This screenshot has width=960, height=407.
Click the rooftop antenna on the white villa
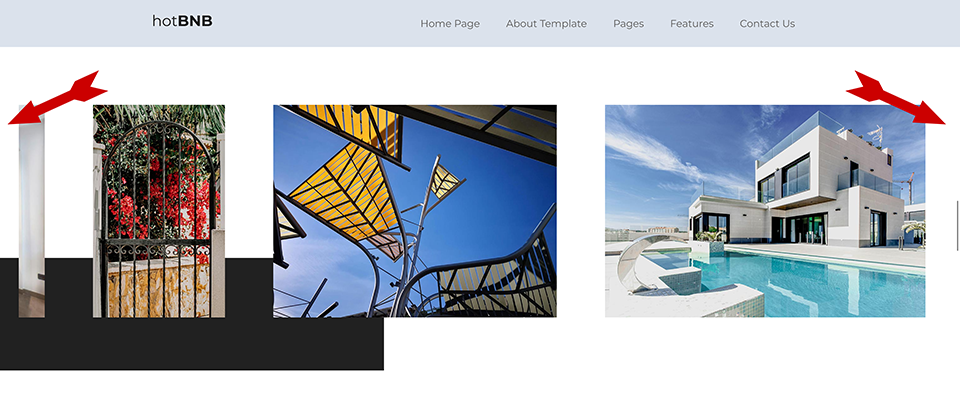coord(877,134)
